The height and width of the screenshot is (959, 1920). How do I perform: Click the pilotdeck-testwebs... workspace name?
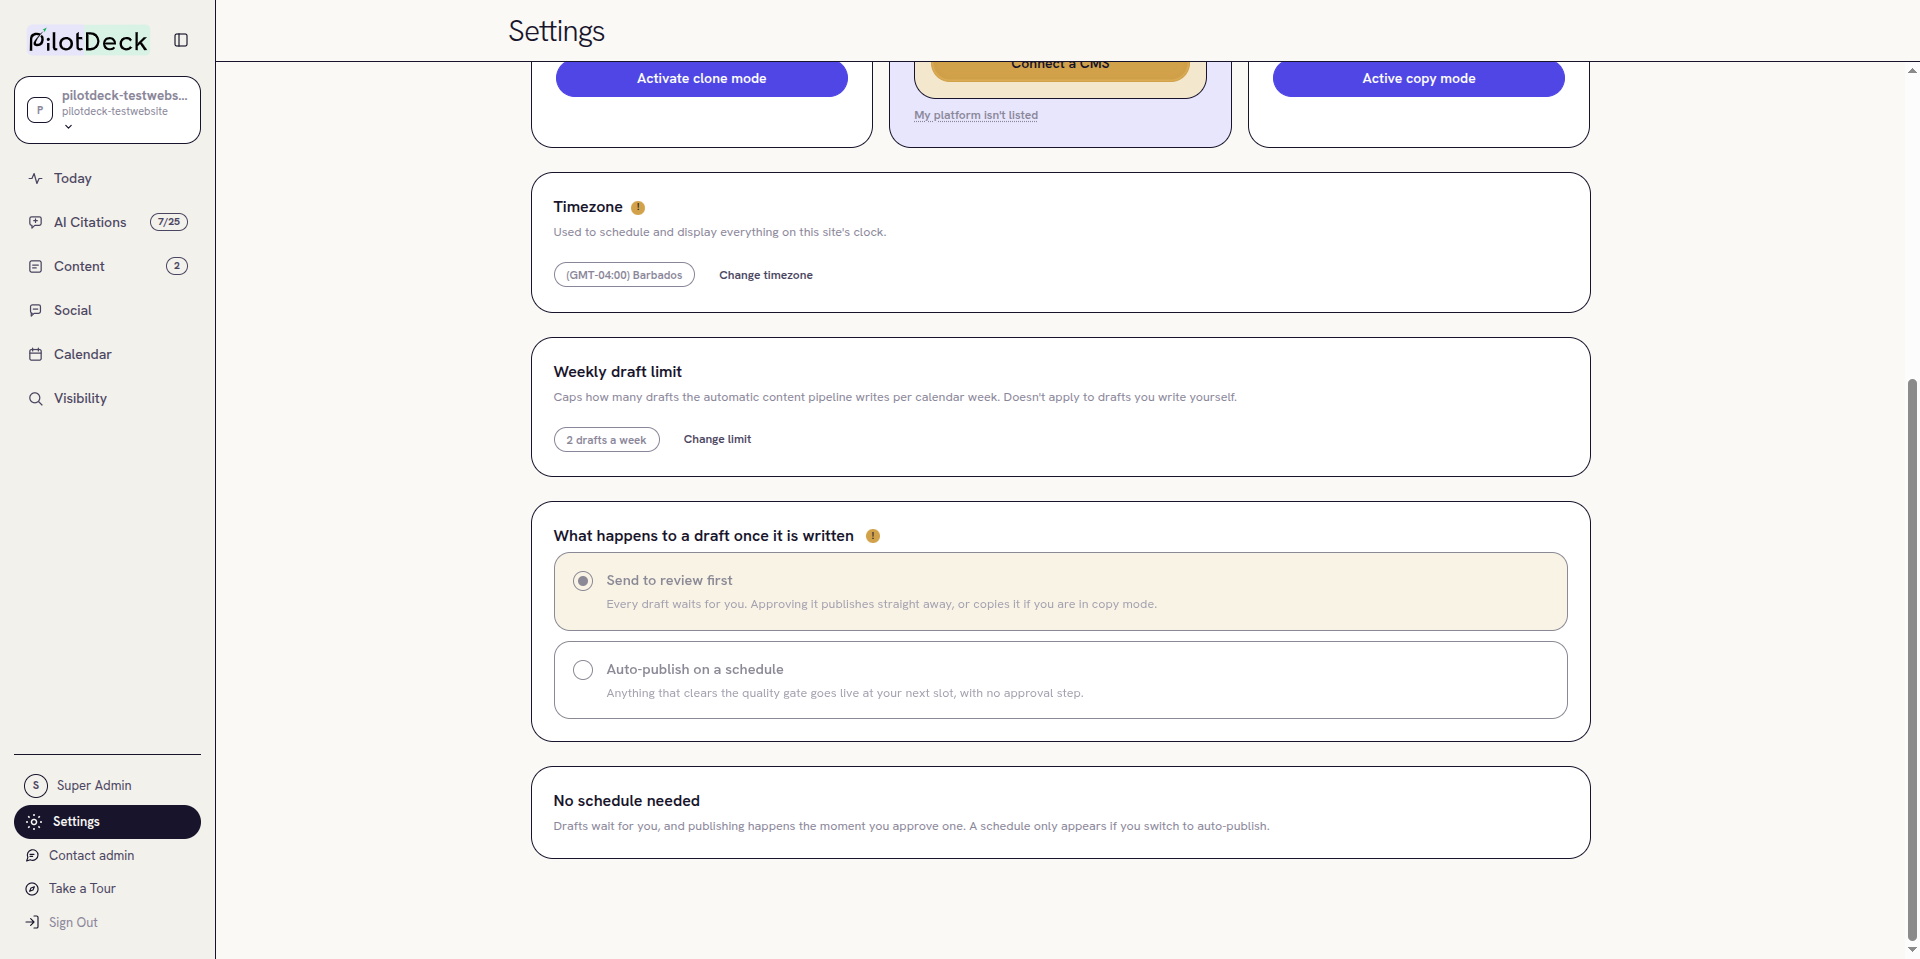click(125, 95)
